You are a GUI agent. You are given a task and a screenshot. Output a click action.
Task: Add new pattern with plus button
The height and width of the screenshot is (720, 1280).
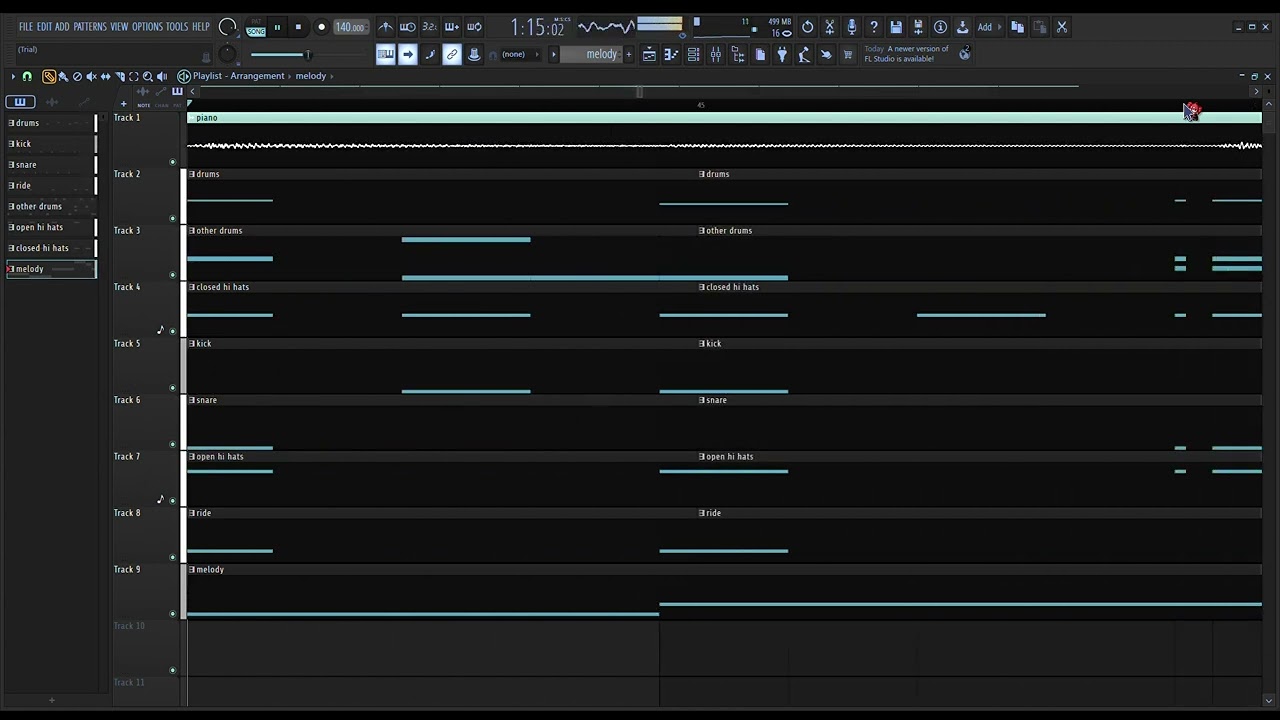pyautogui.click(x=629, y=54)
